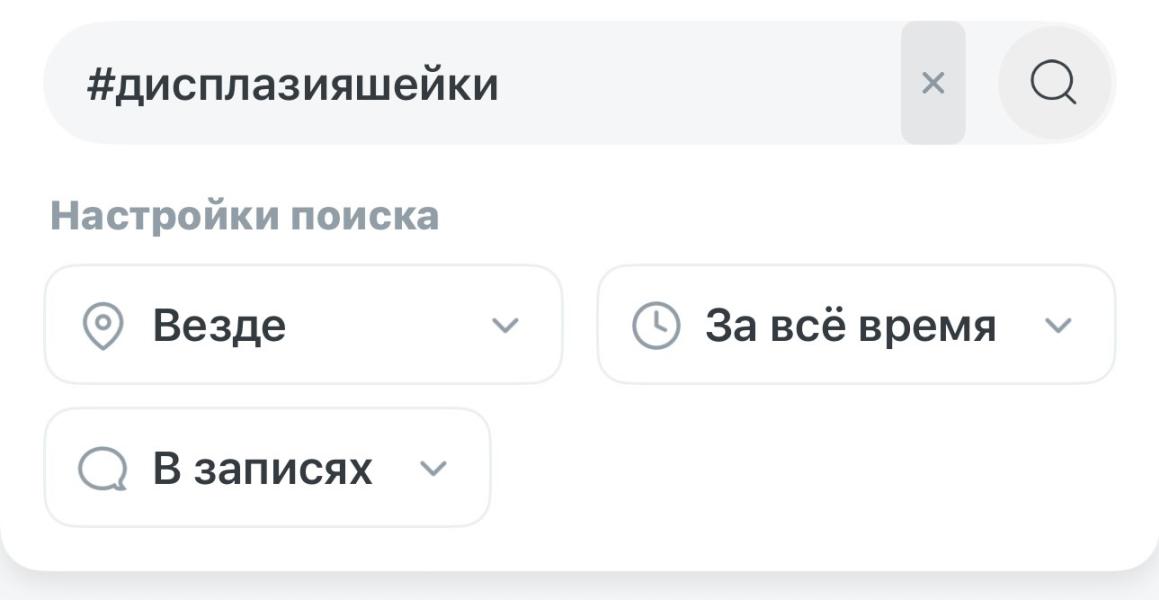Clear the search text with X
This screenshot has width=1159, height=600.
click(x=932, y=83)
